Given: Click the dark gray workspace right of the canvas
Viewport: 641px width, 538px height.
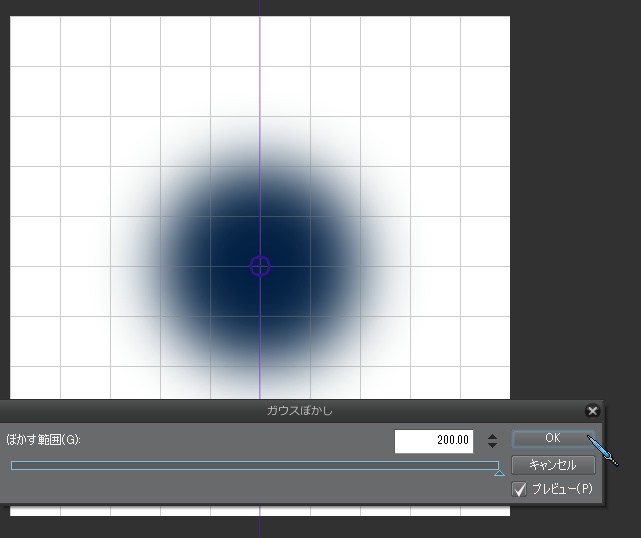Looking at the screenshot, I should [x=575, y=200].
